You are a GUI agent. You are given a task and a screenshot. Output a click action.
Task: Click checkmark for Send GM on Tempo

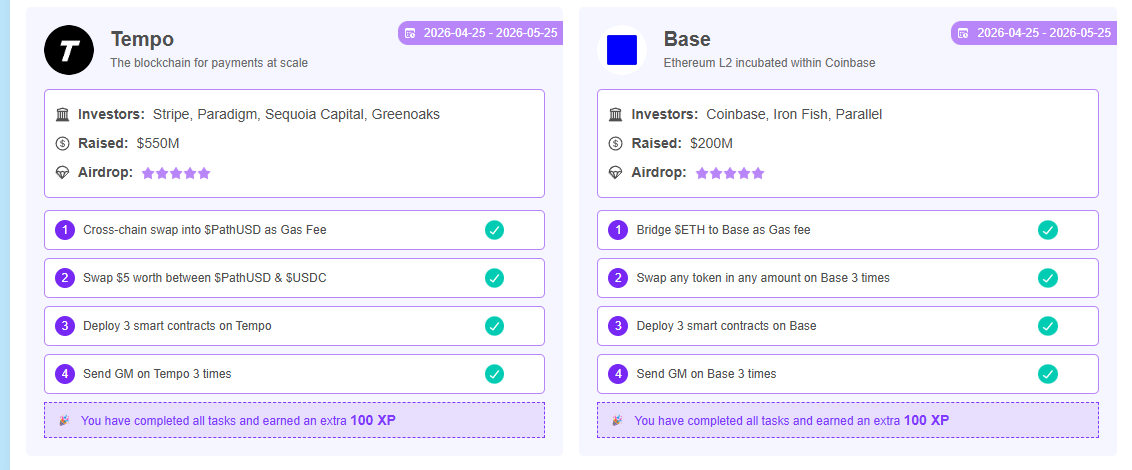click(x=495, y=374)
